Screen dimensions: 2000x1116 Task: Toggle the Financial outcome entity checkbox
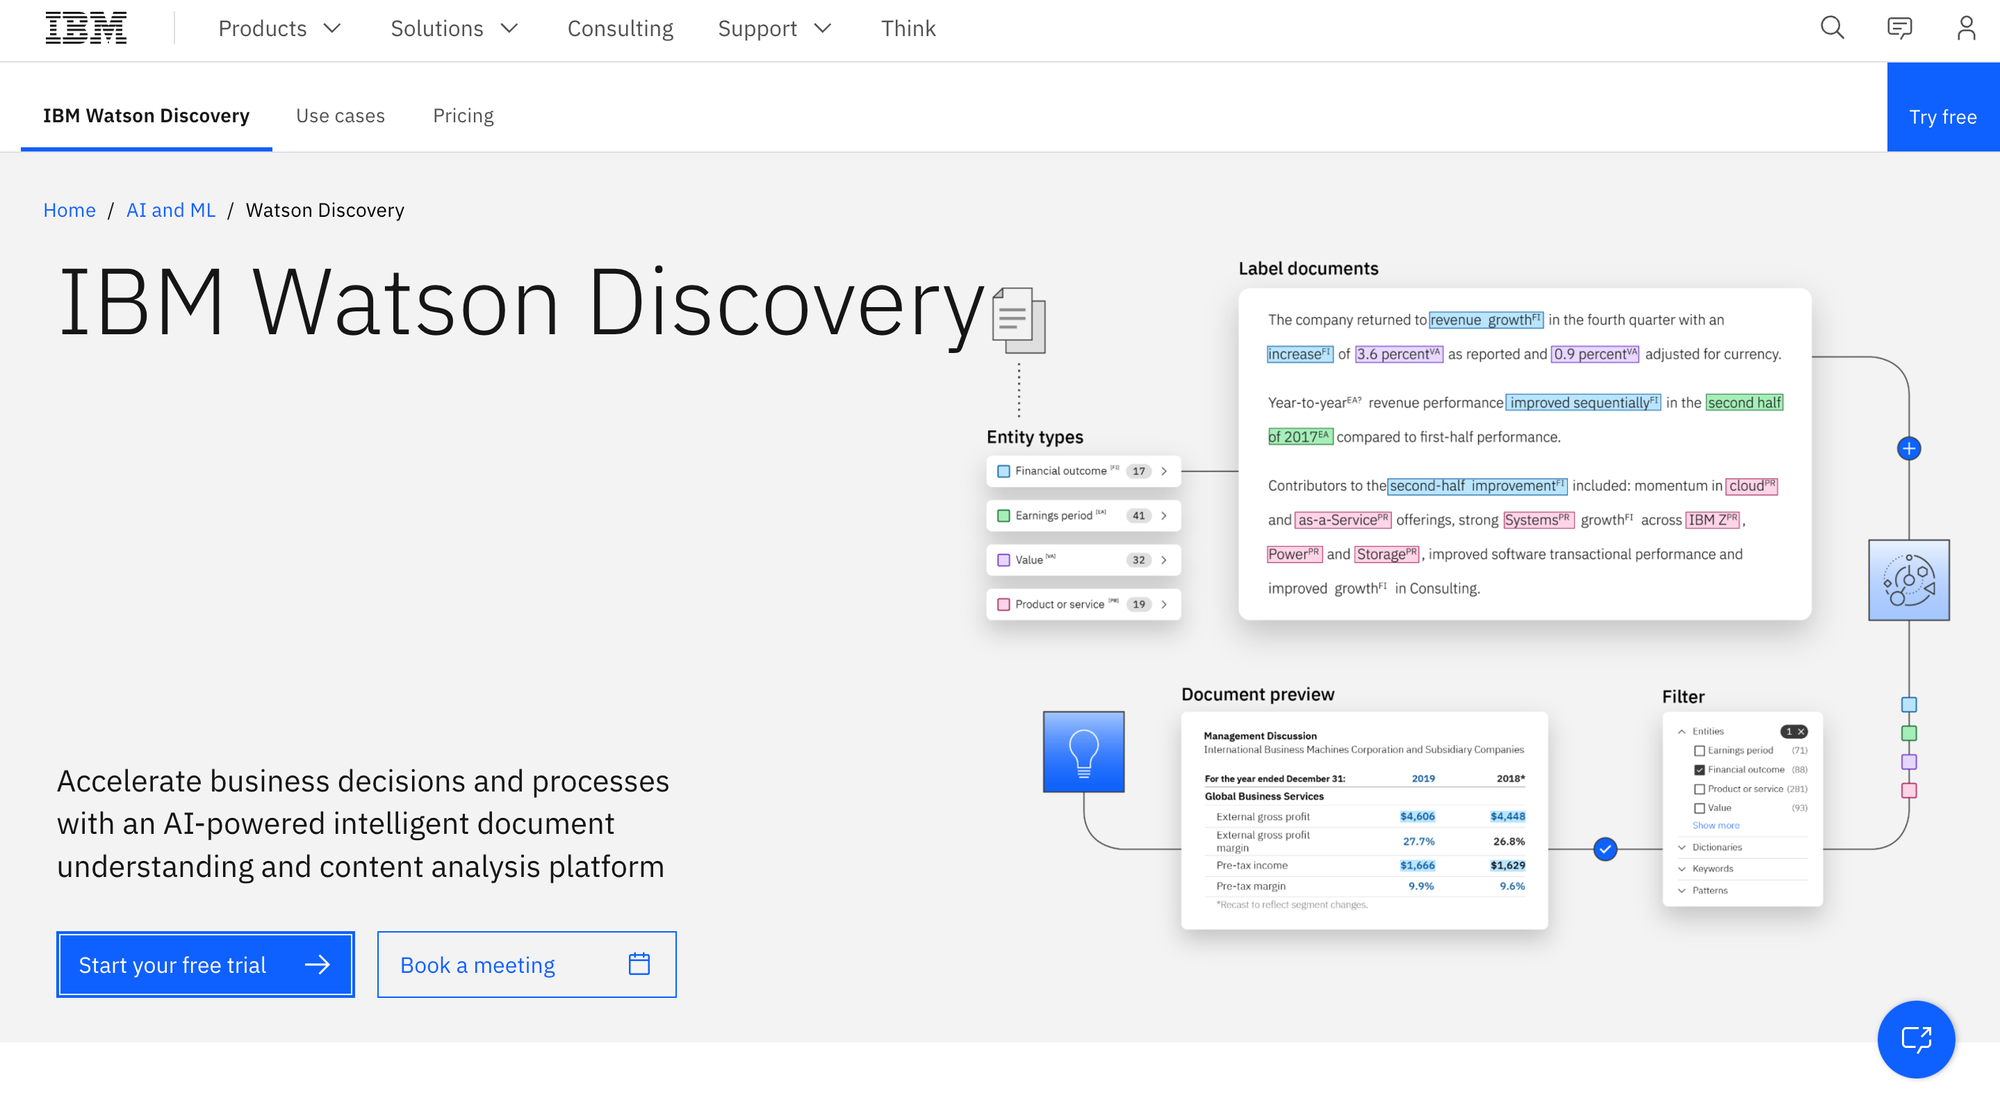(x=1004, y=471)
